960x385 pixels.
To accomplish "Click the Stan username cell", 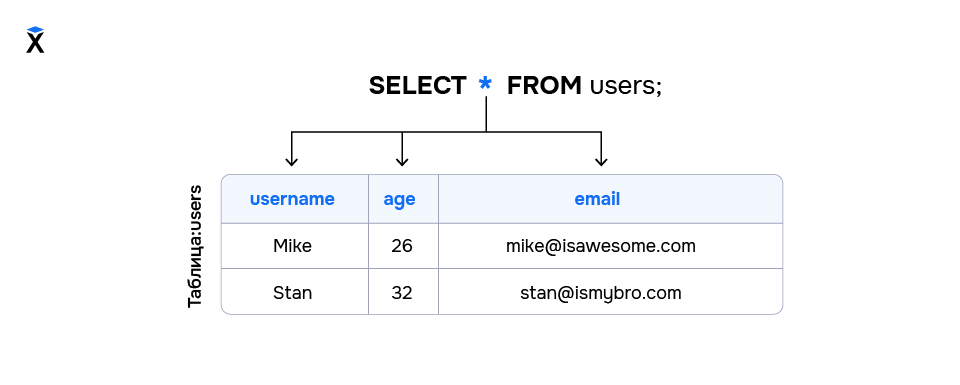I will pyautogui.click(x=294, y=292).
